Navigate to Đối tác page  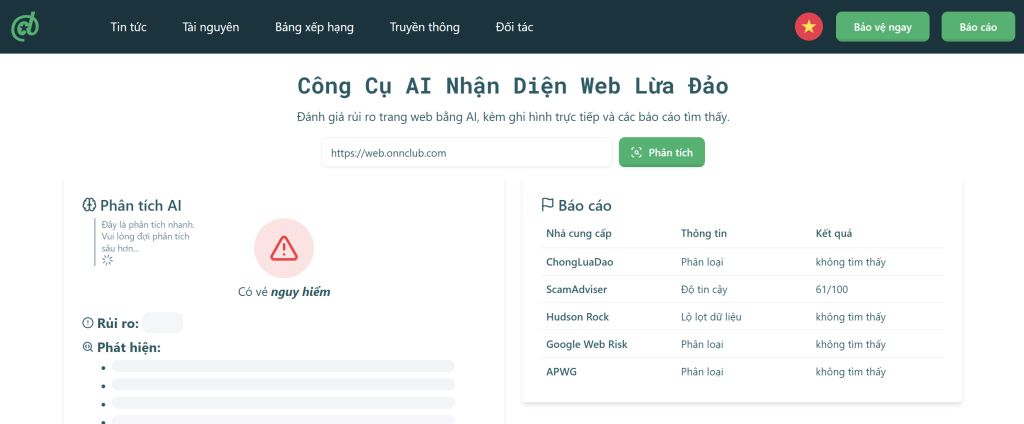(x=514, y=27)
